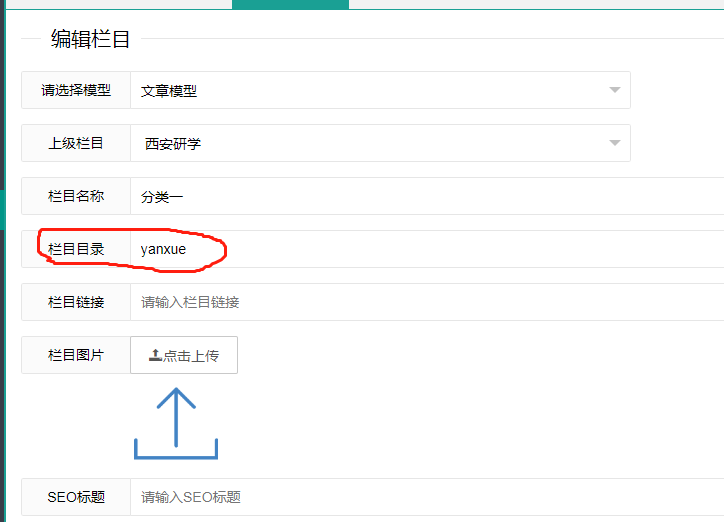This screenshot has height=522, width=724.
Task: Click the 栏目链接 label
Action: [x=76, y=302]
